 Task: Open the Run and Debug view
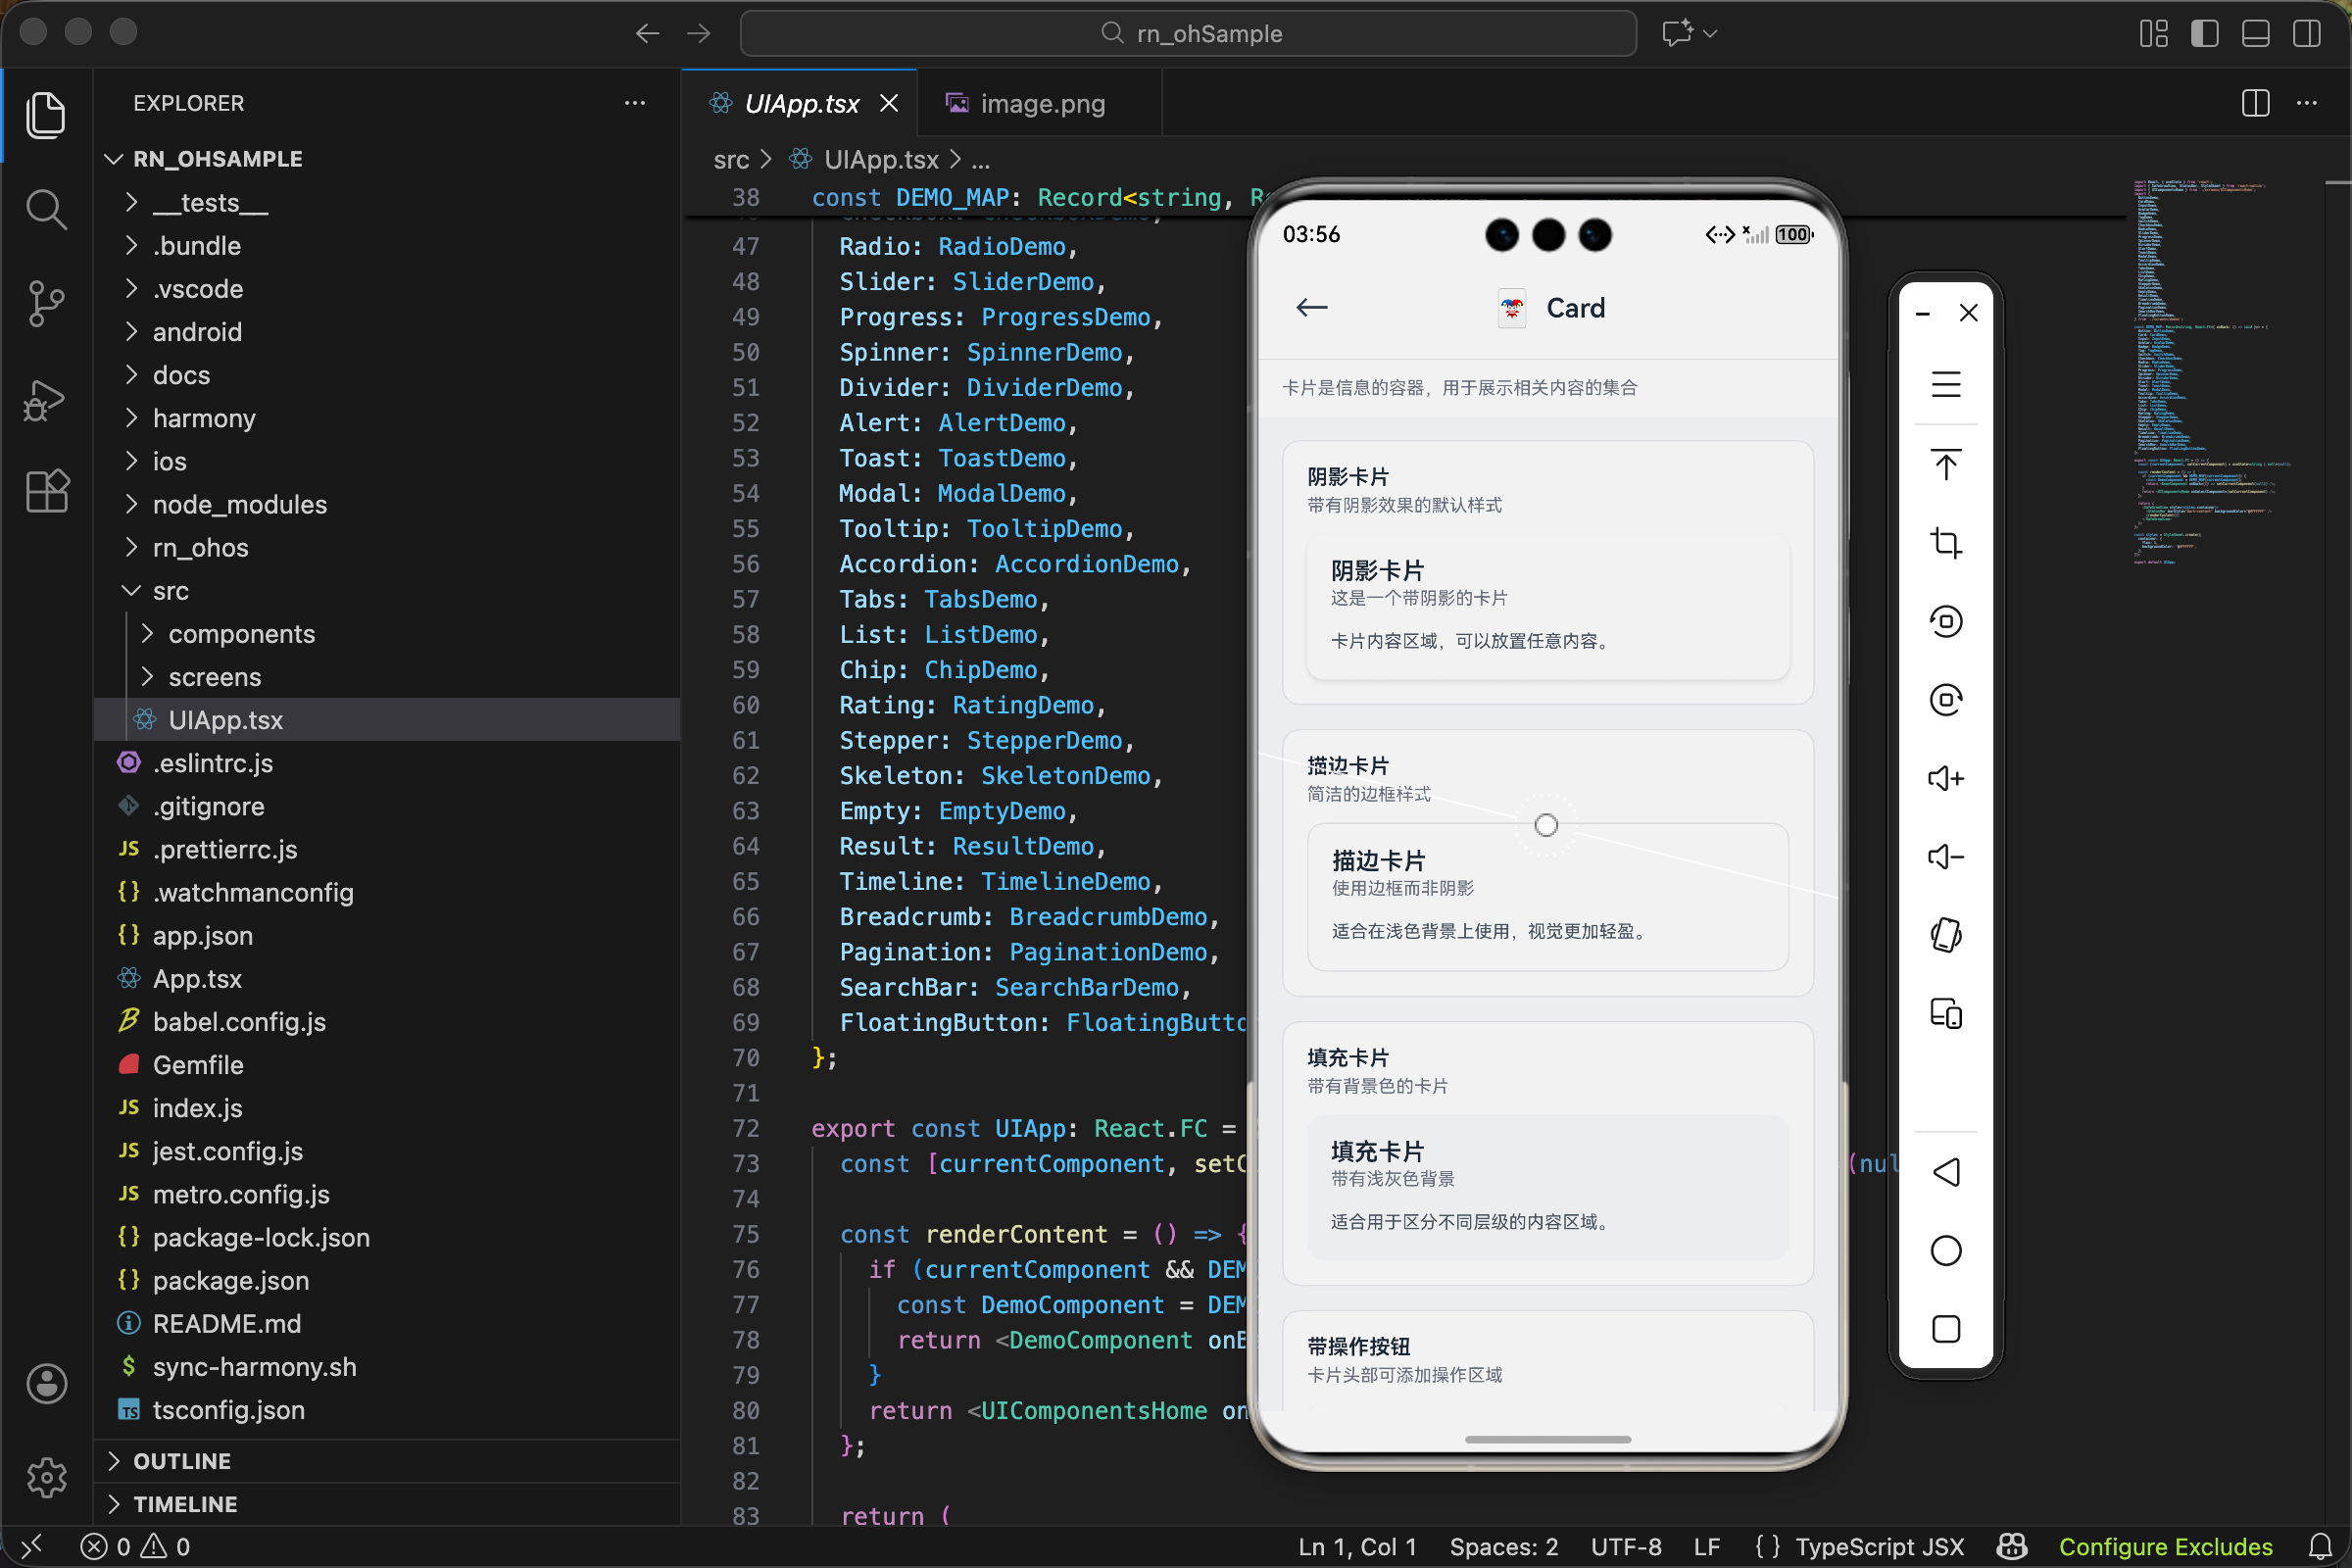coord(46,400)
